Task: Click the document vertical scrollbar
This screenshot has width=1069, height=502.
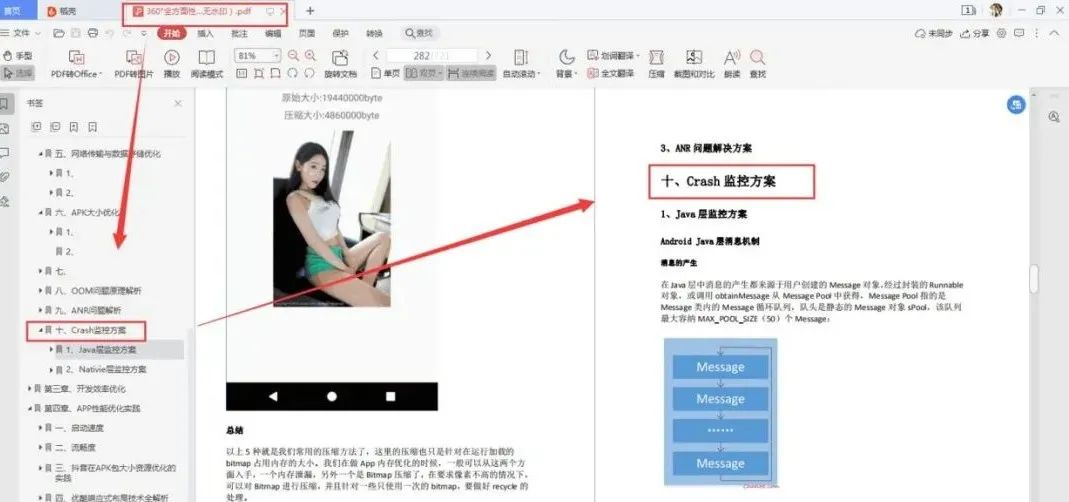Action: pyautogui.click(x=1034, y=280)
